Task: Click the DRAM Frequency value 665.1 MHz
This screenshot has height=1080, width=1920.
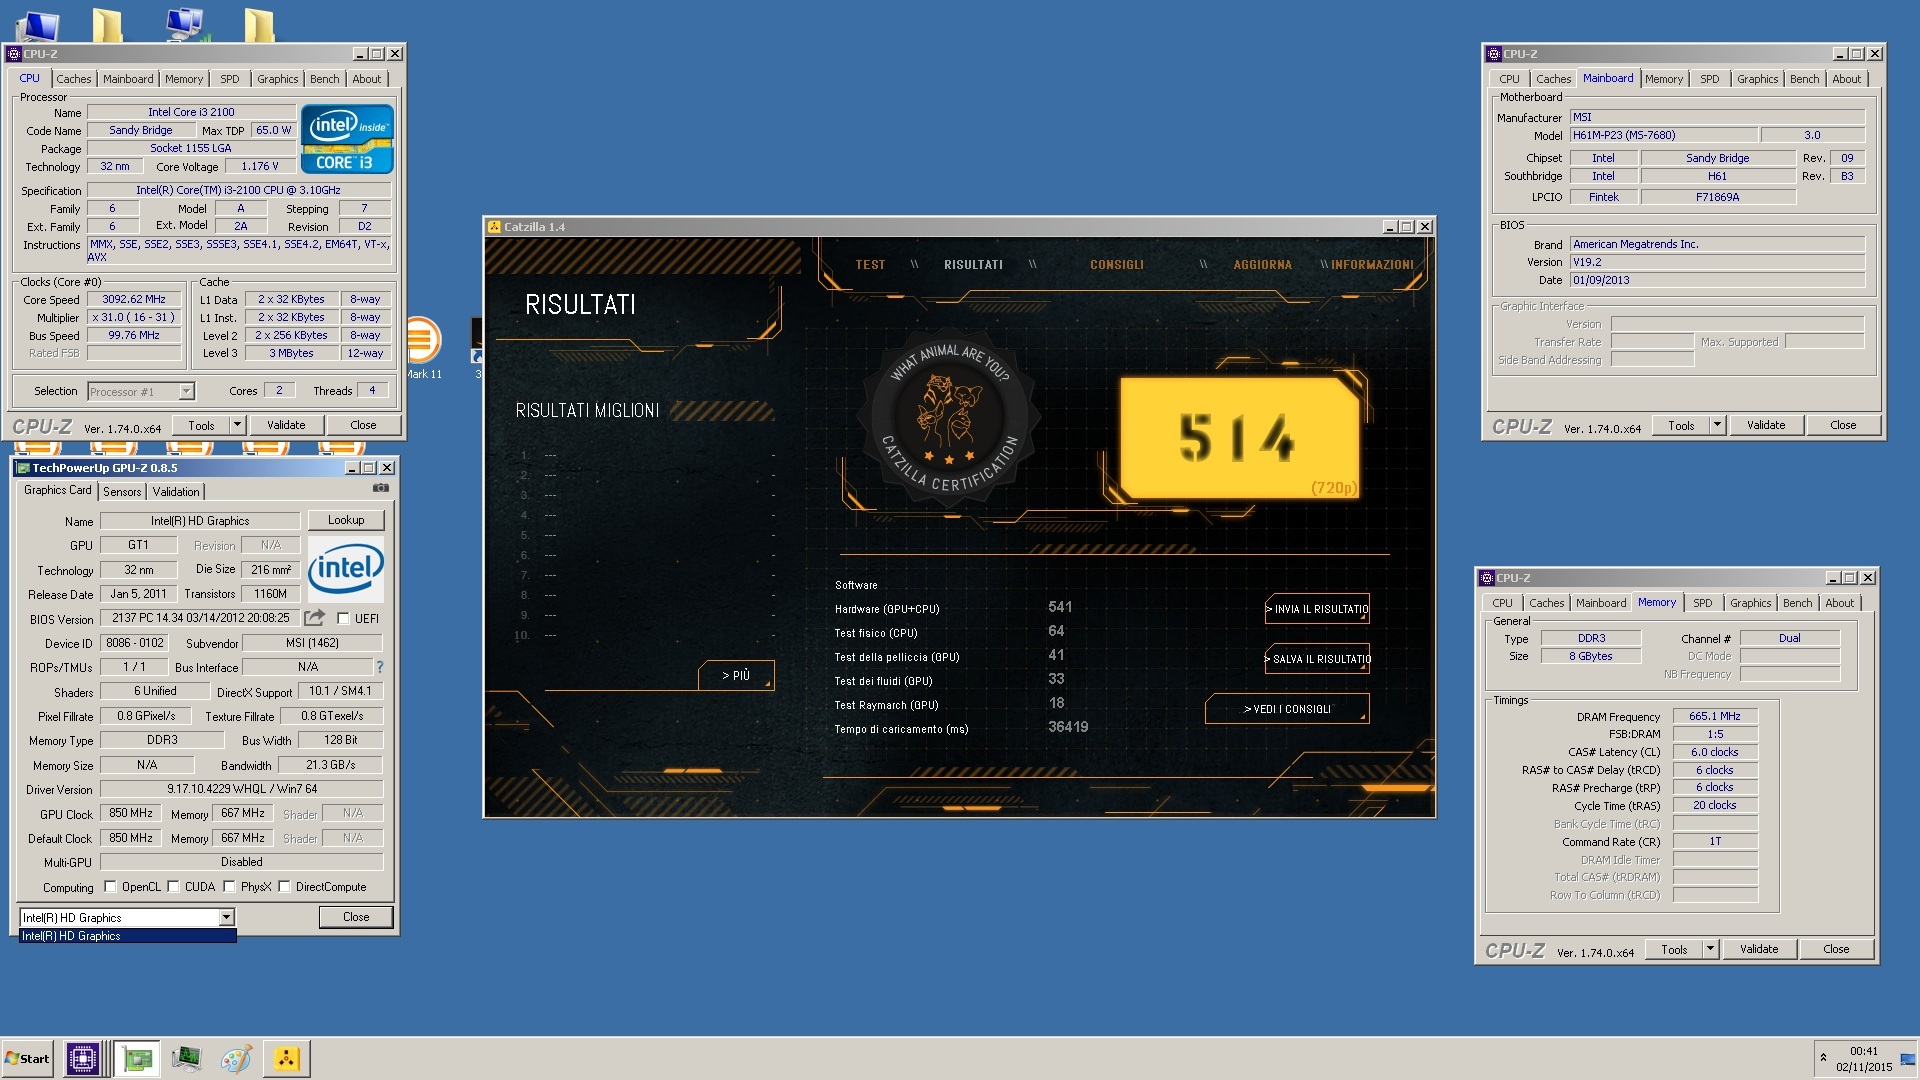Action: point(1715,716)
